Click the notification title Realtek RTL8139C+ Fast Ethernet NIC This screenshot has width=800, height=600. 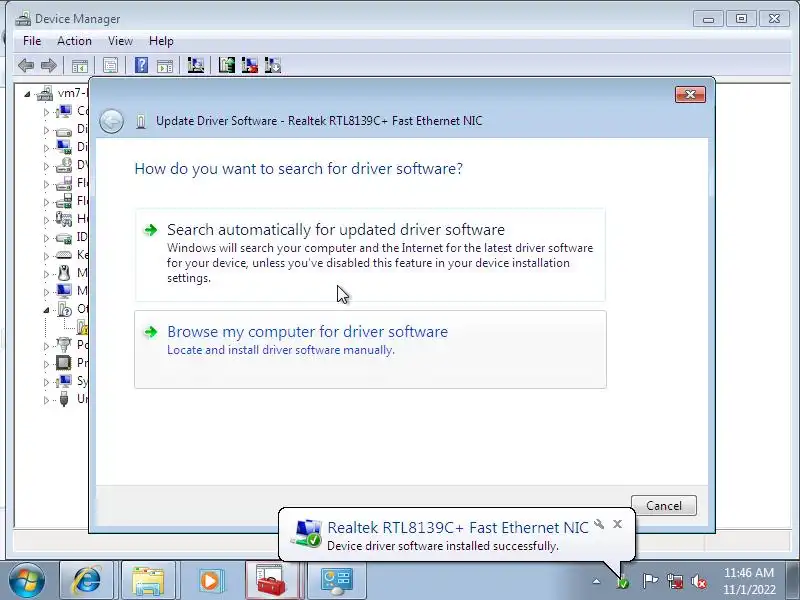tap(458, 528)
